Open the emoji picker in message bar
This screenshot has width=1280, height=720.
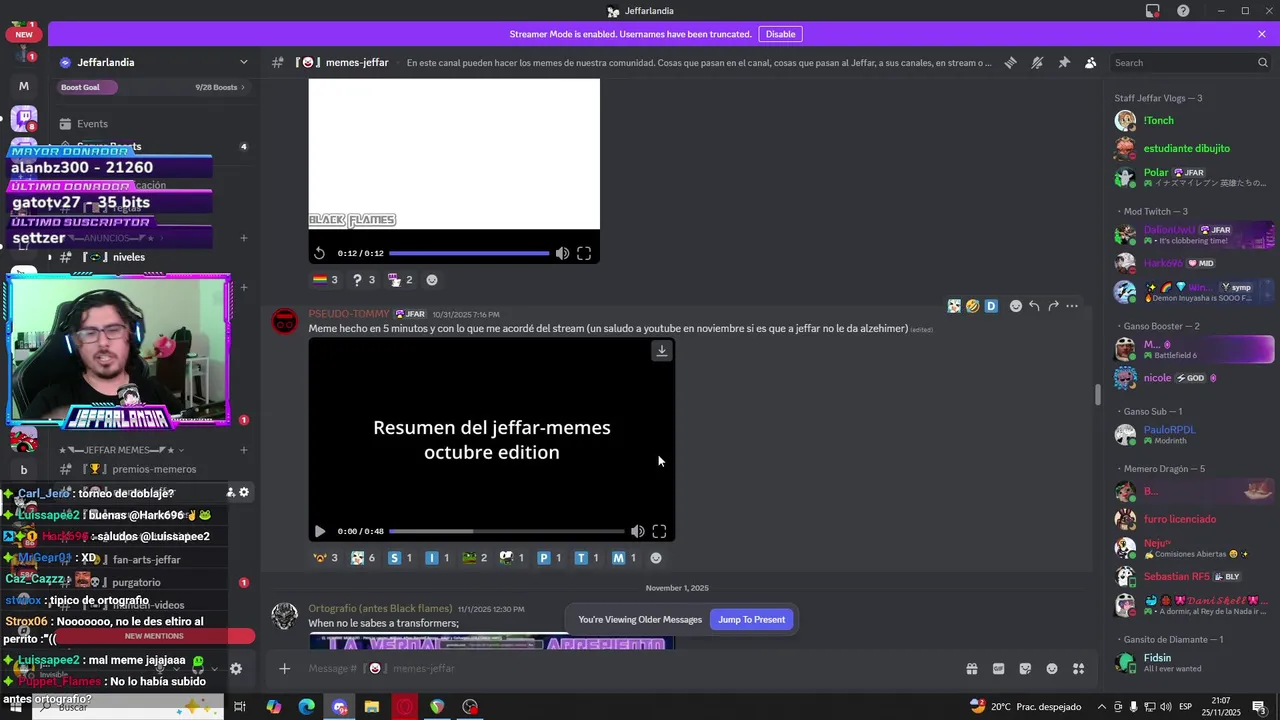[1052, 669]
